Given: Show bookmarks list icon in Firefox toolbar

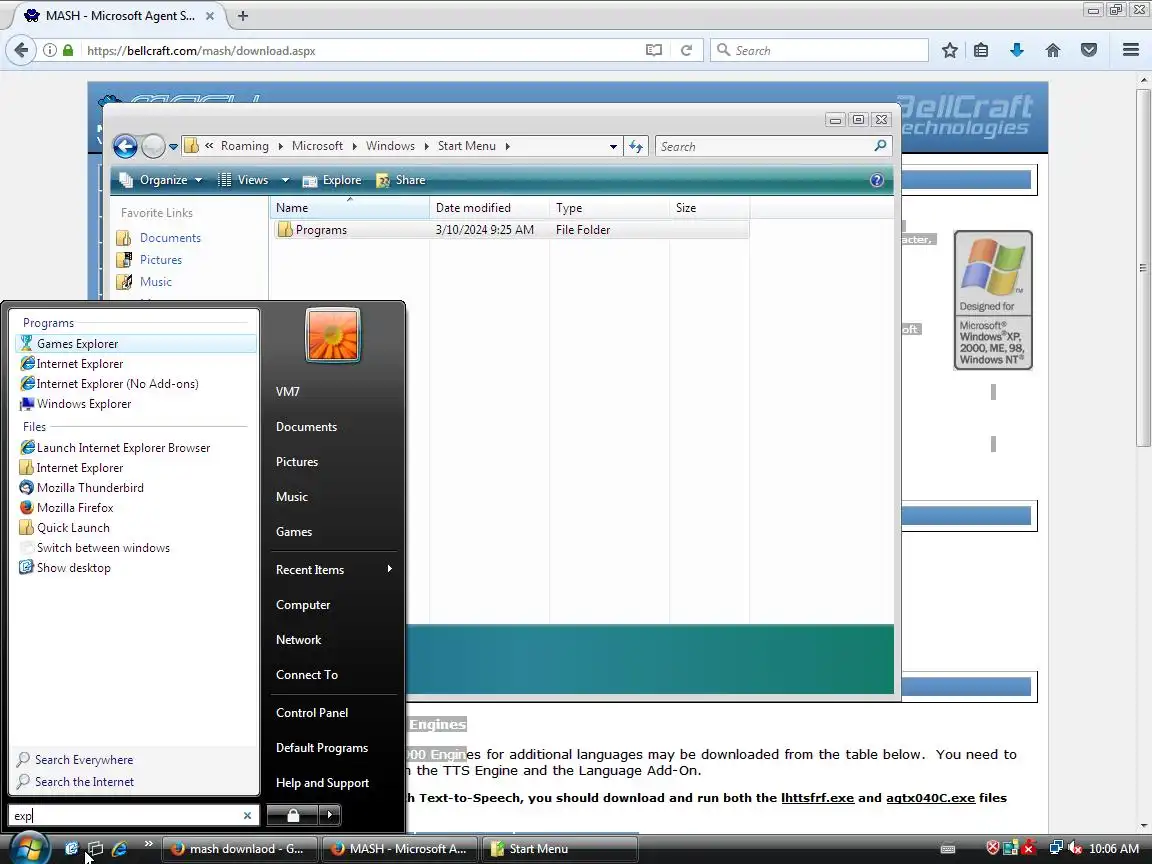Looking at the screenshot, I should (x=981, y=50).
